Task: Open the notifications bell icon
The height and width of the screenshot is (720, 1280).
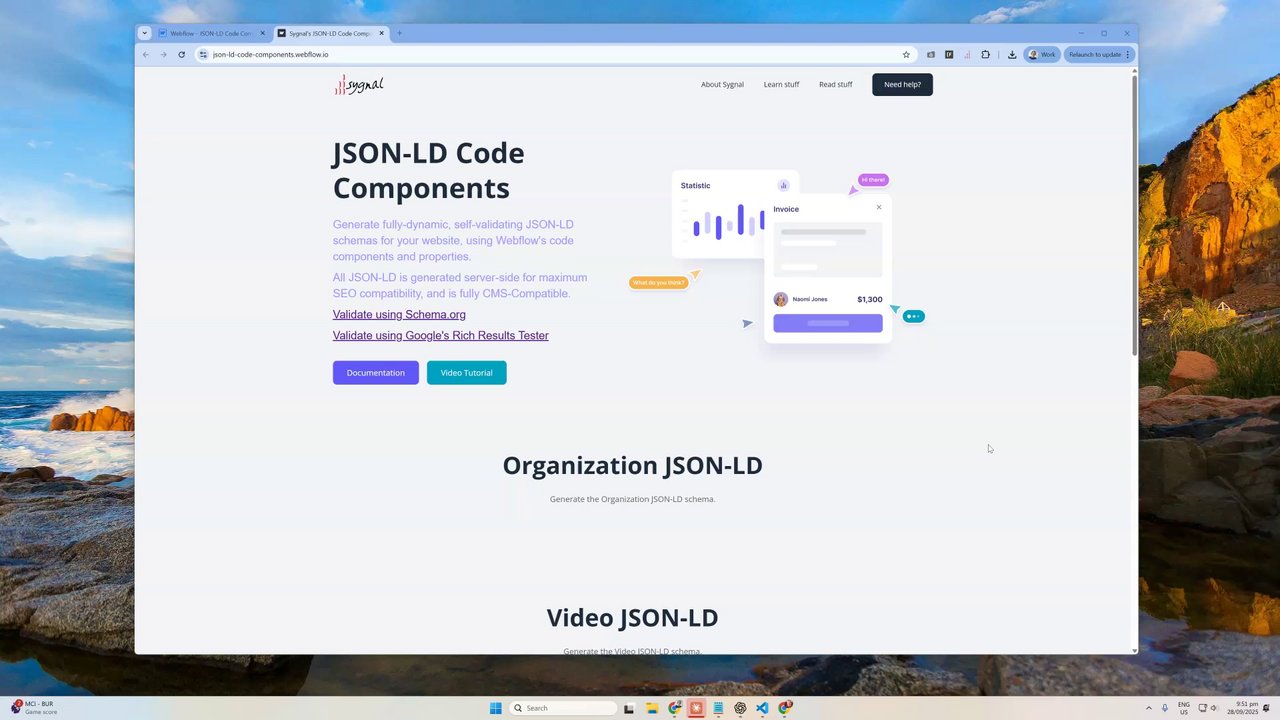Action: (x=1266, y=708)
